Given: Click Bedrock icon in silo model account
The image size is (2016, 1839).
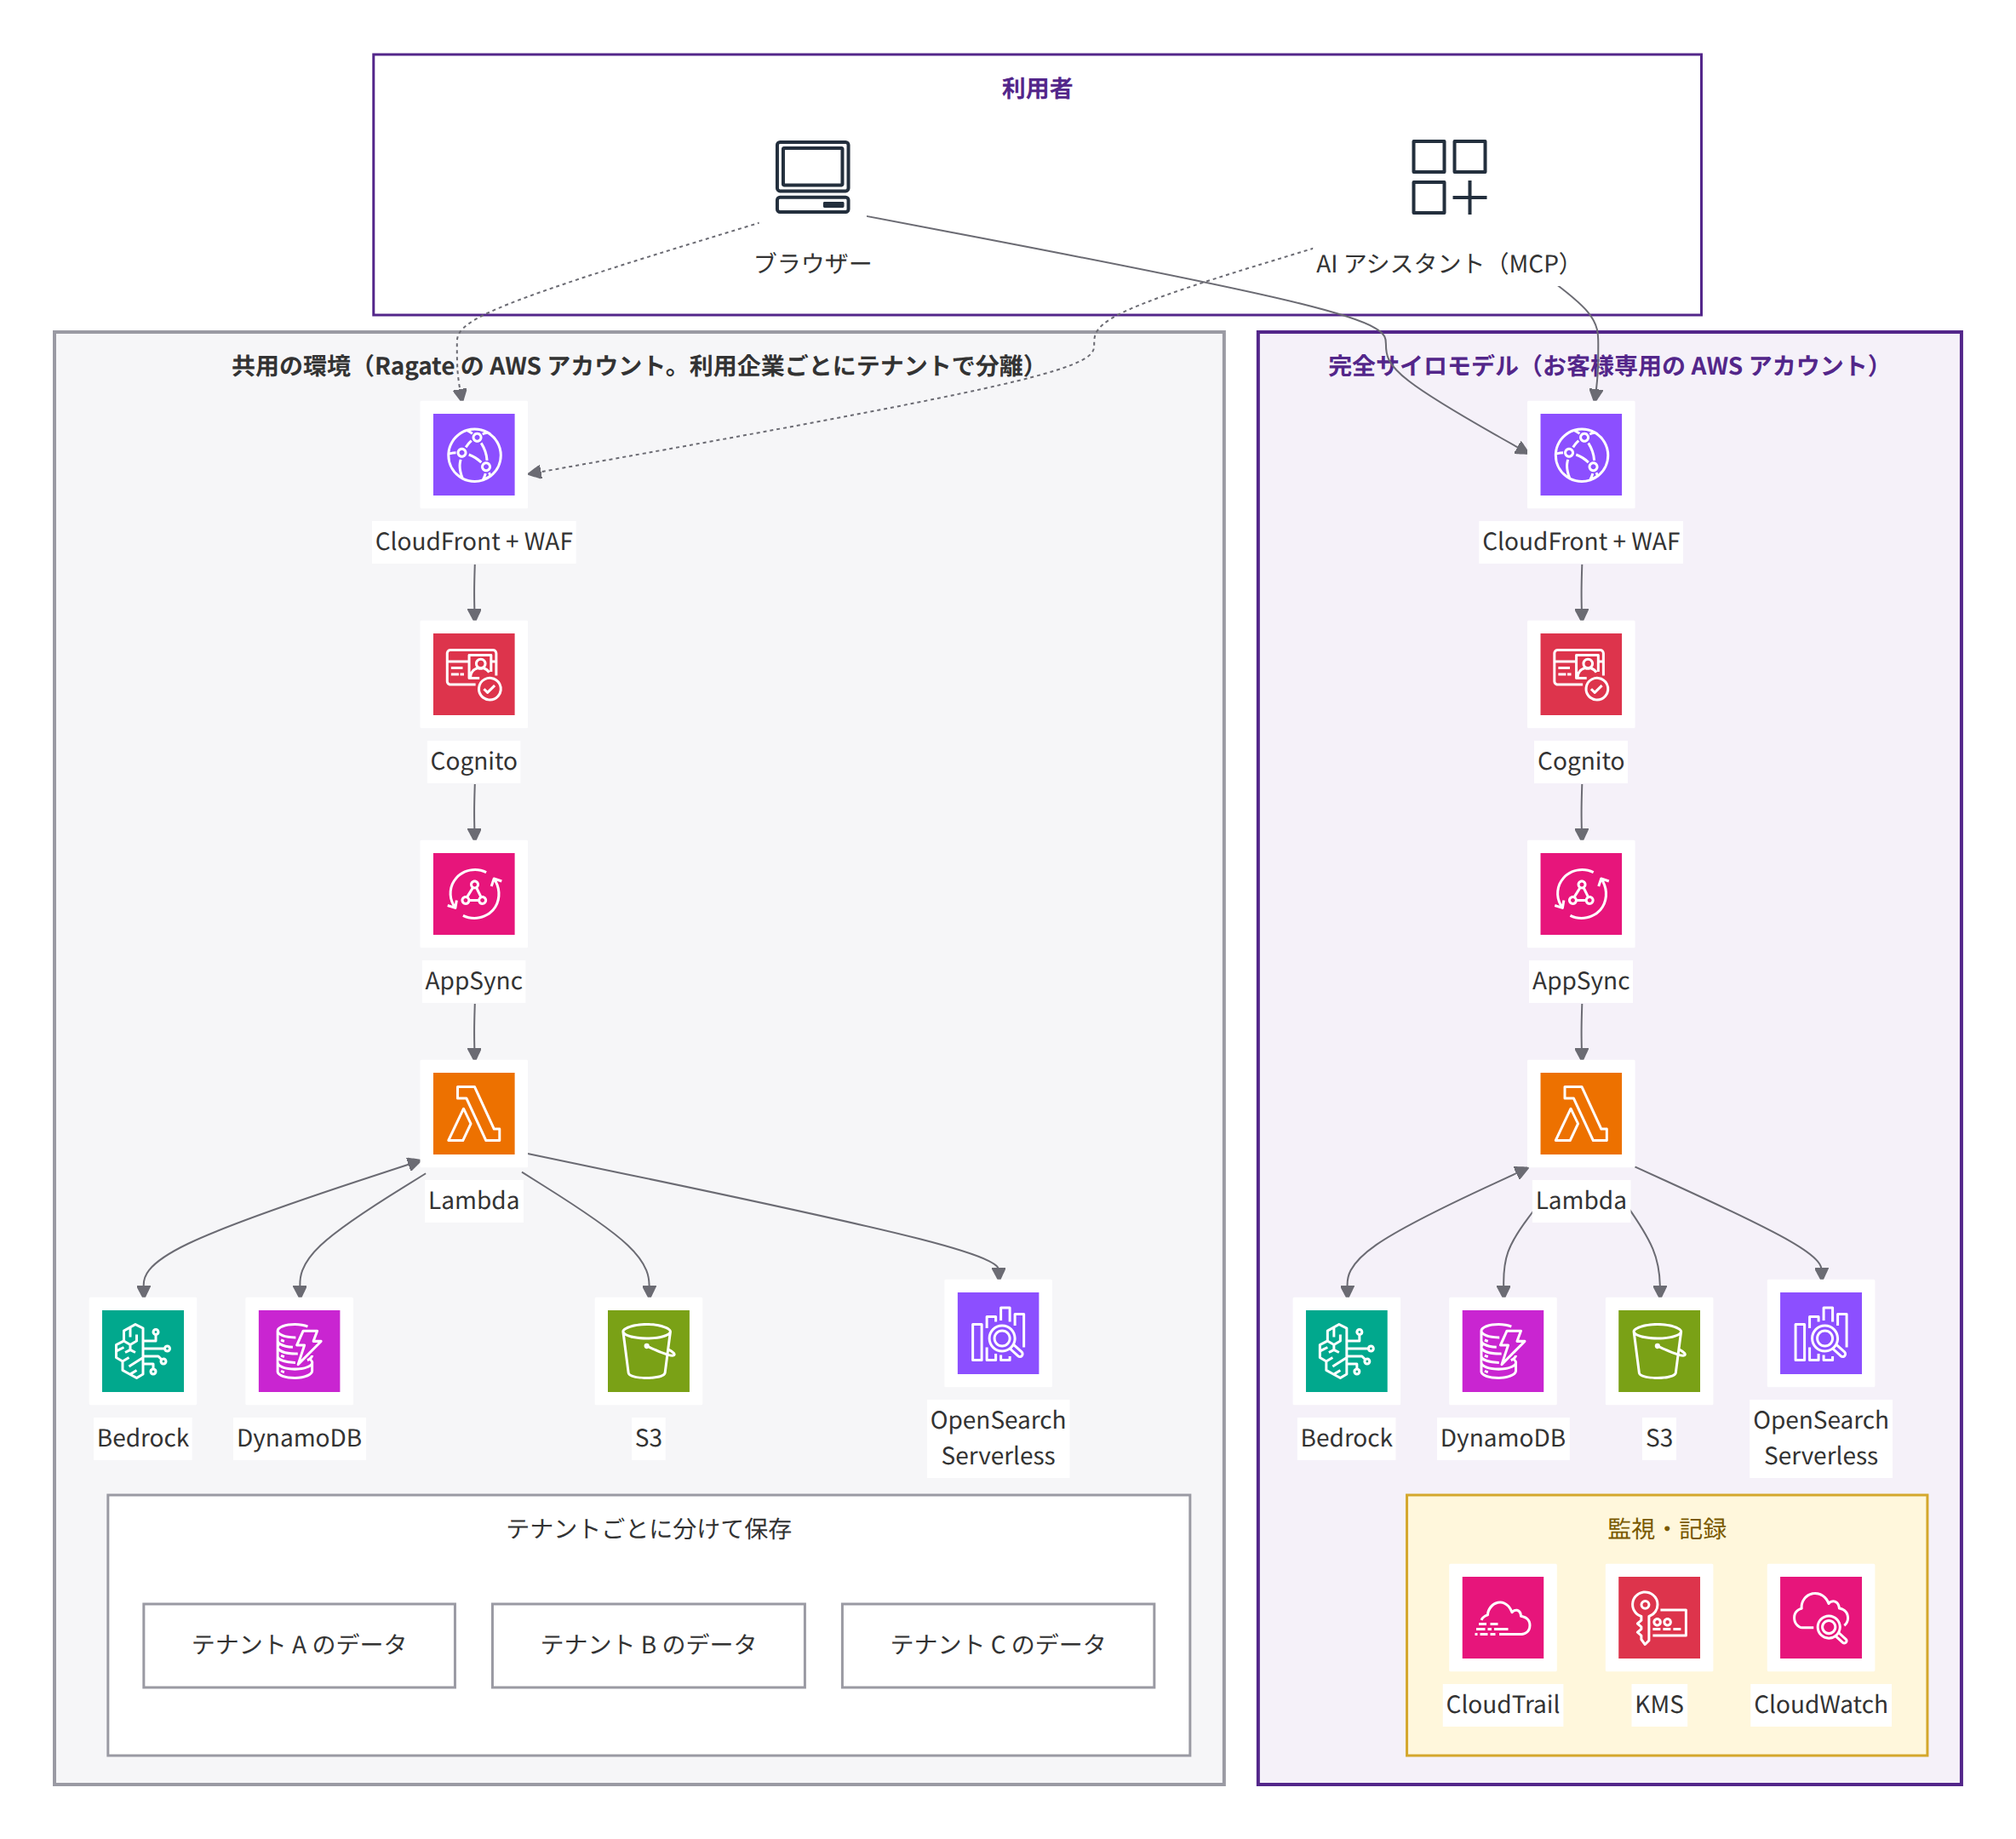Looking at the screenshot, I should tap(1346, 1351).
